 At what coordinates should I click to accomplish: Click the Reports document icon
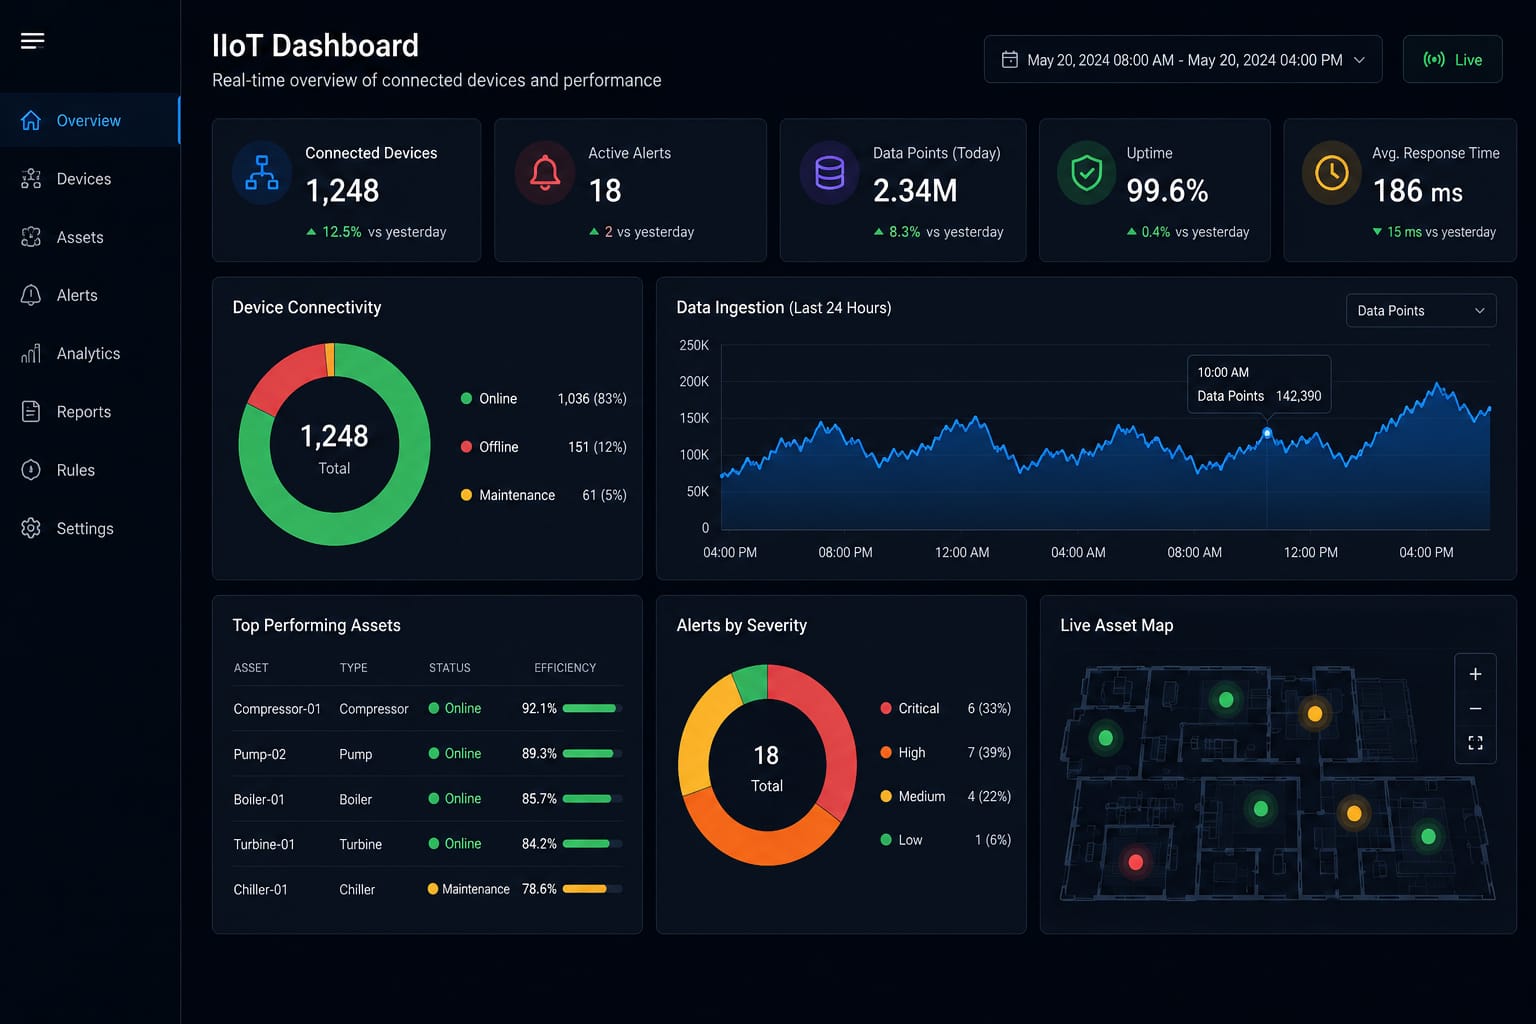tap(31, 411)
